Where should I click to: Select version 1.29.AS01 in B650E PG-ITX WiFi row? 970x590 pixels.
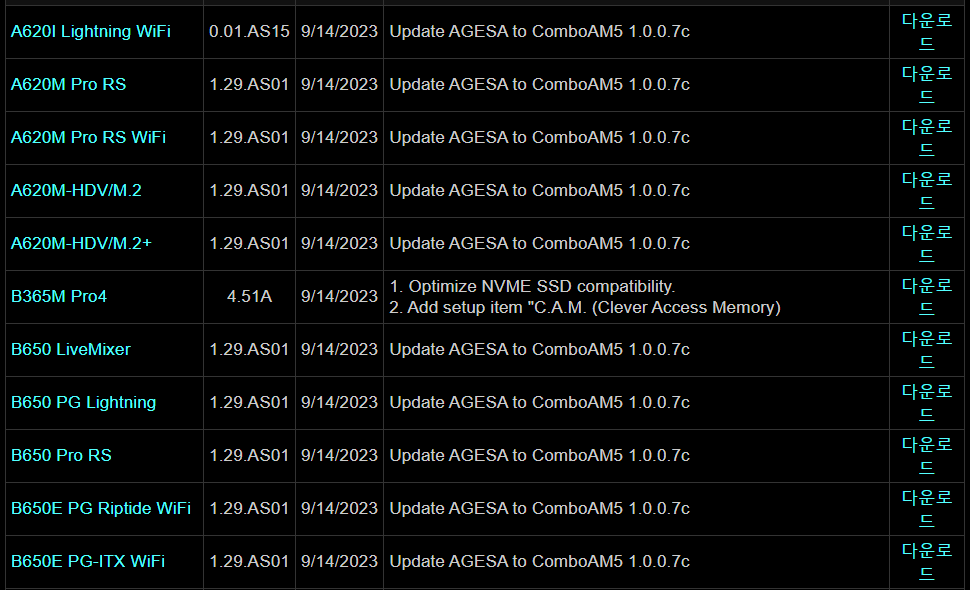click(249, 562)
